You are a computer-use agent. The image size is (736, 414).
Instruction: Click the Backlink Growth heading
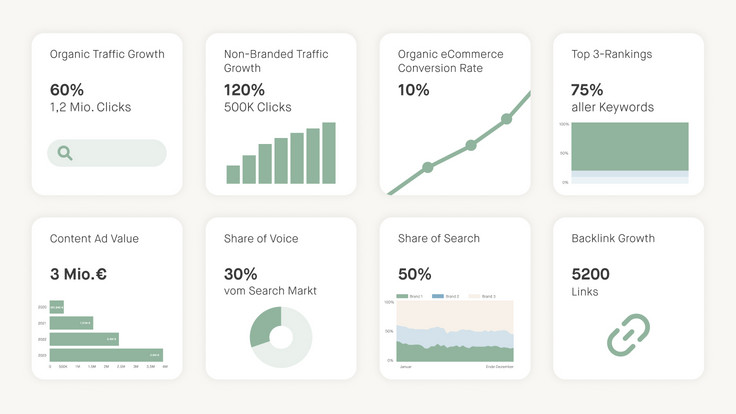613,238
